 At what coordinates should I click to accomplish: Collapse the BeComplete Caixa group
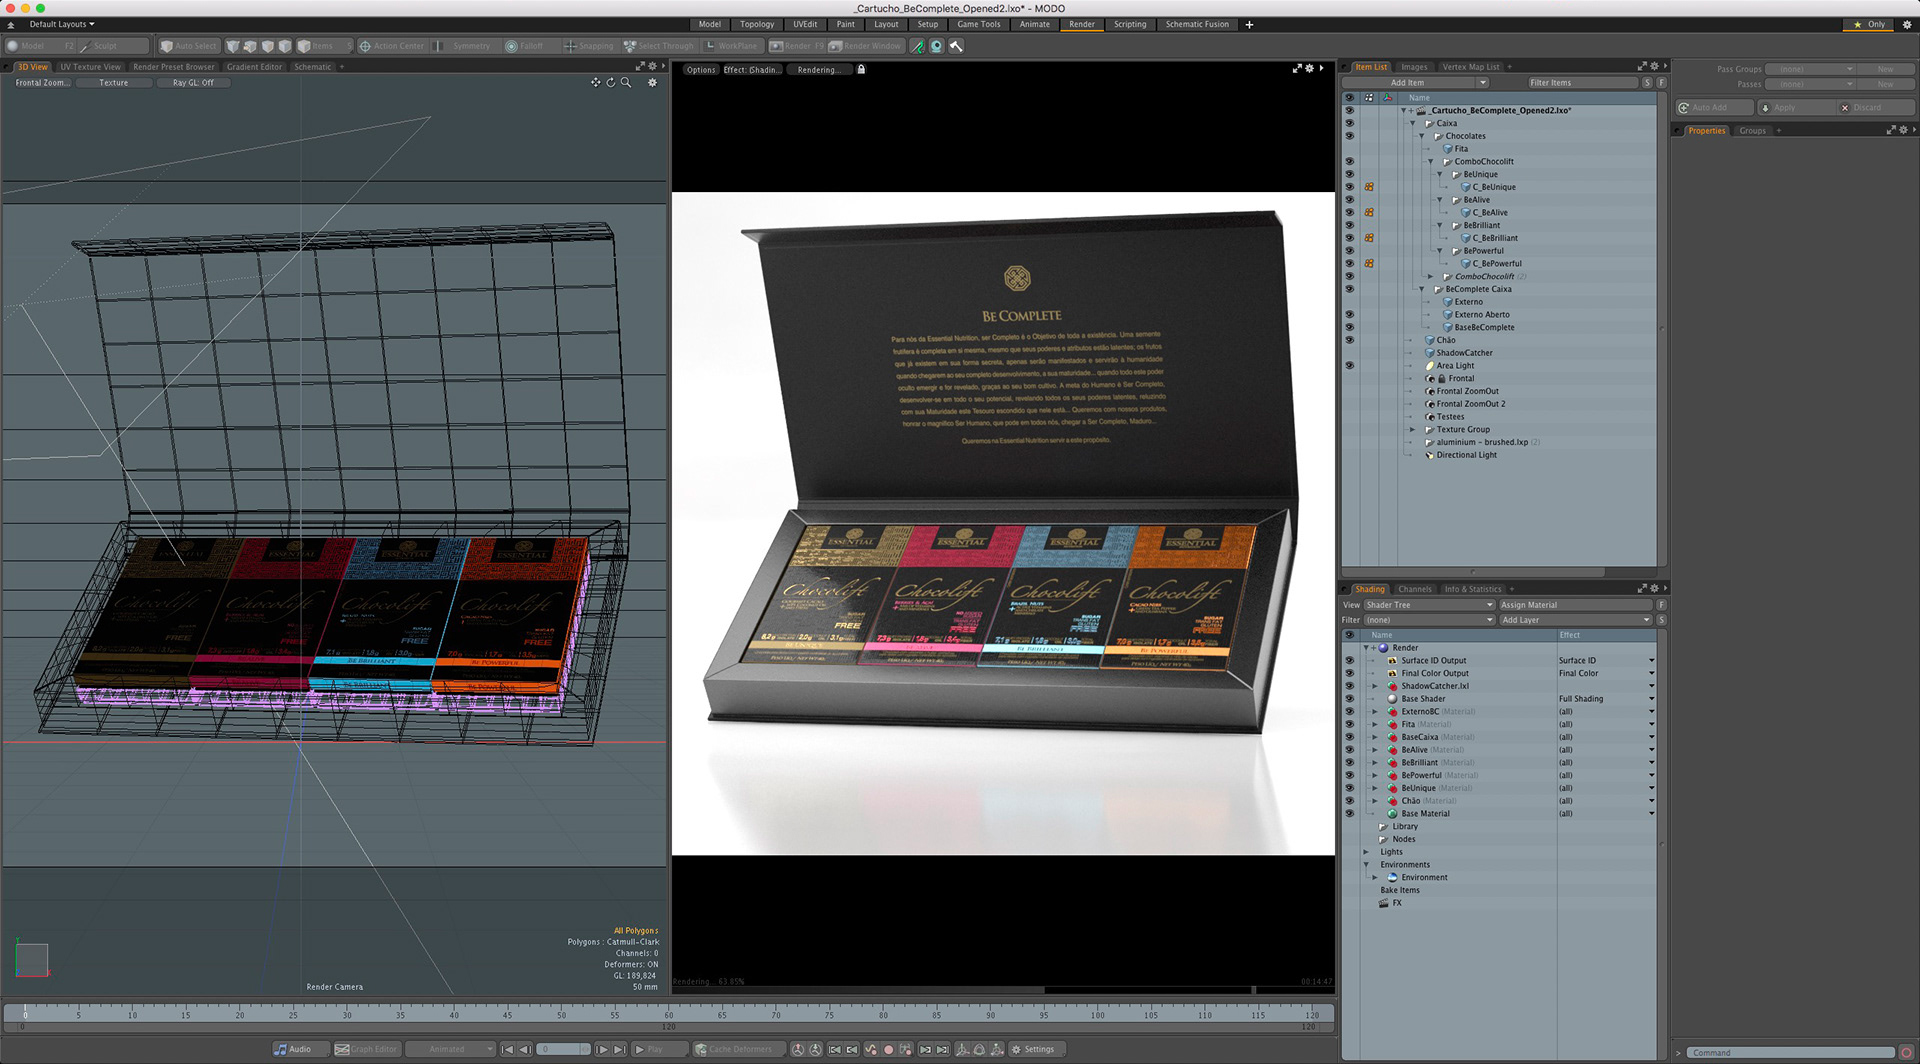tap(1422, 289)
